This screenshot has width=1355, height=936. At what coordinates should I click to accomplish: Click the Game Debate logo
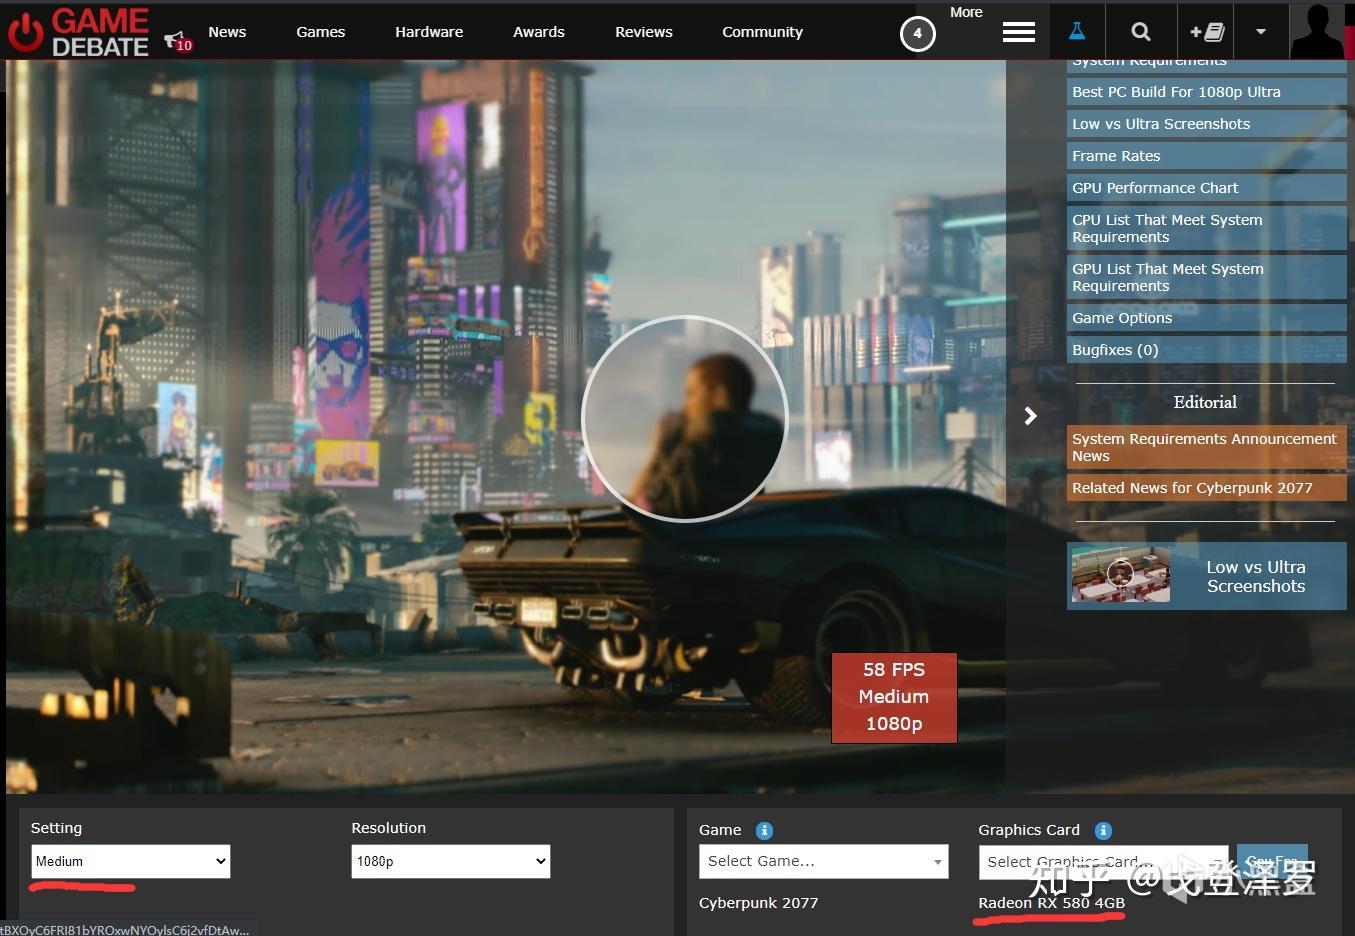pos(78,32)
